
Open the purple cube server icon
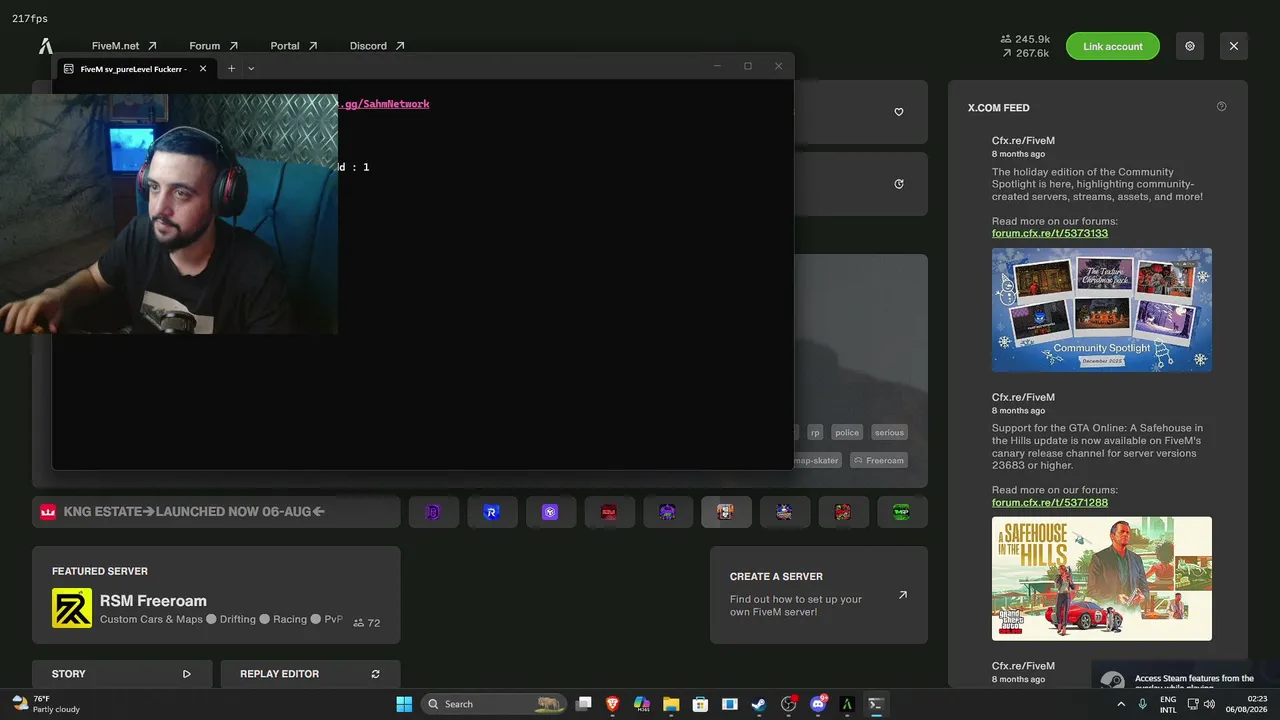tap(550, 512)
